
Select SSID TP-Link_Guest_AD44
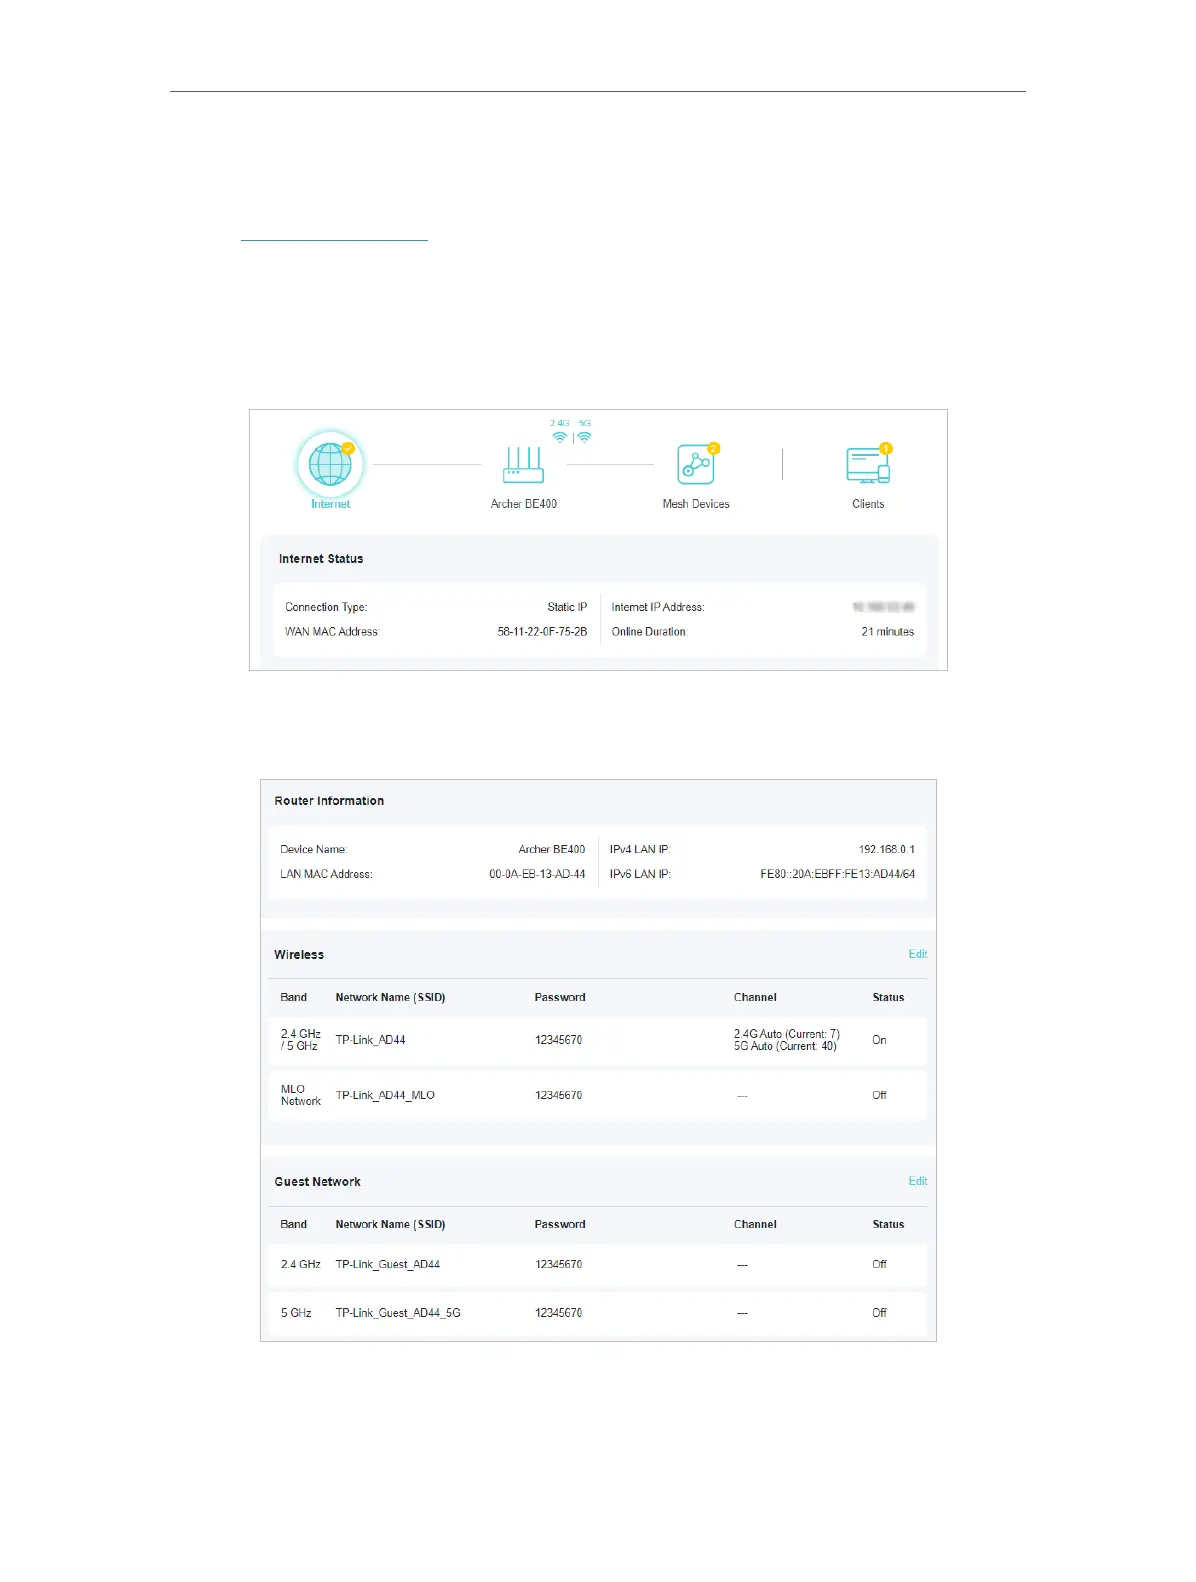tap(387, 1264)
